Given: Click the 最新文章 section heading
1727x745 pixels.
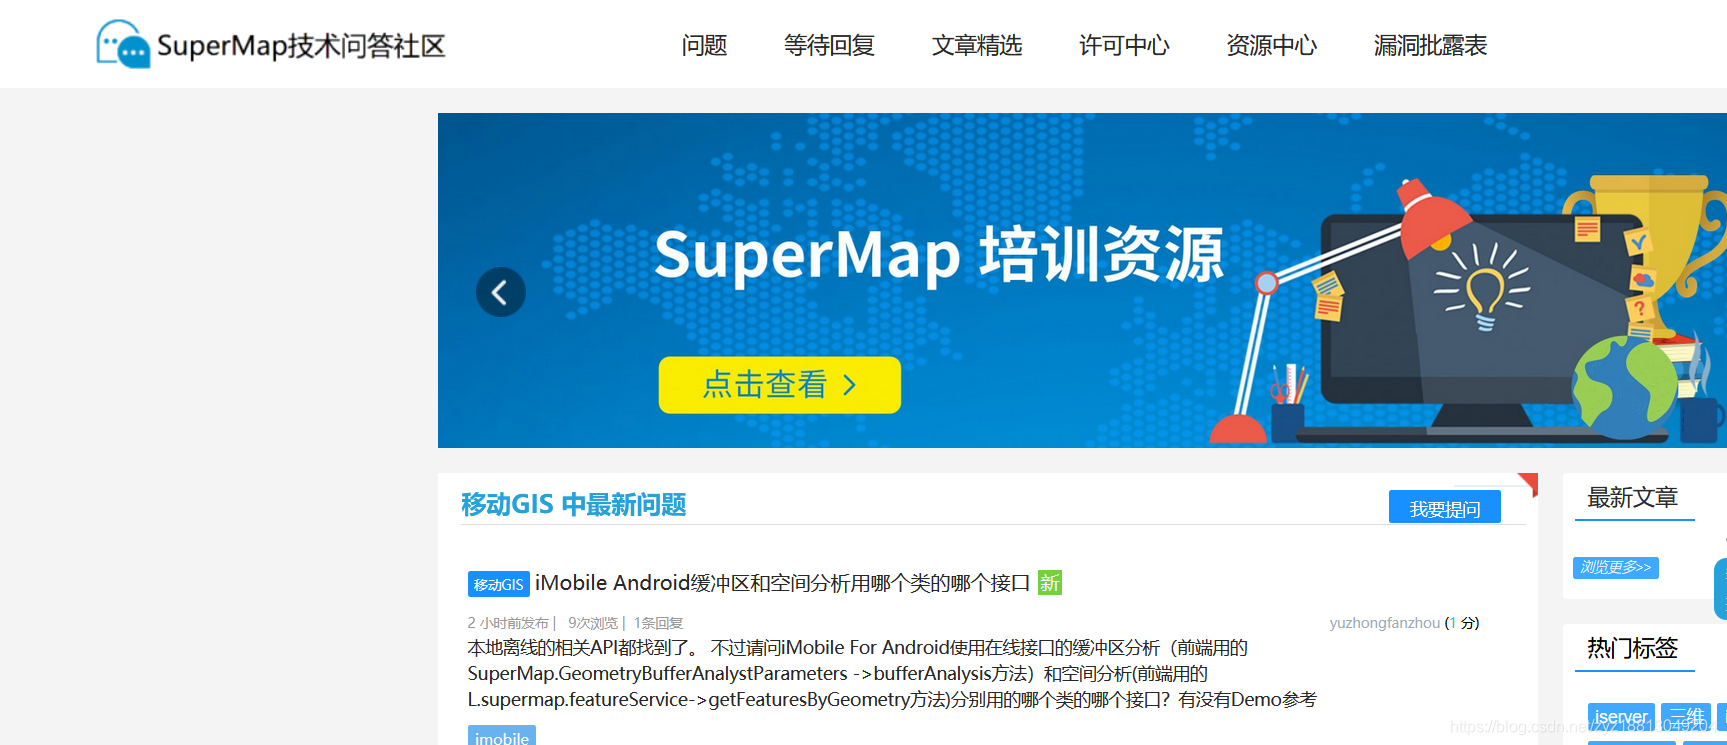Looking at the screenshot, I should pos(1632,497).
